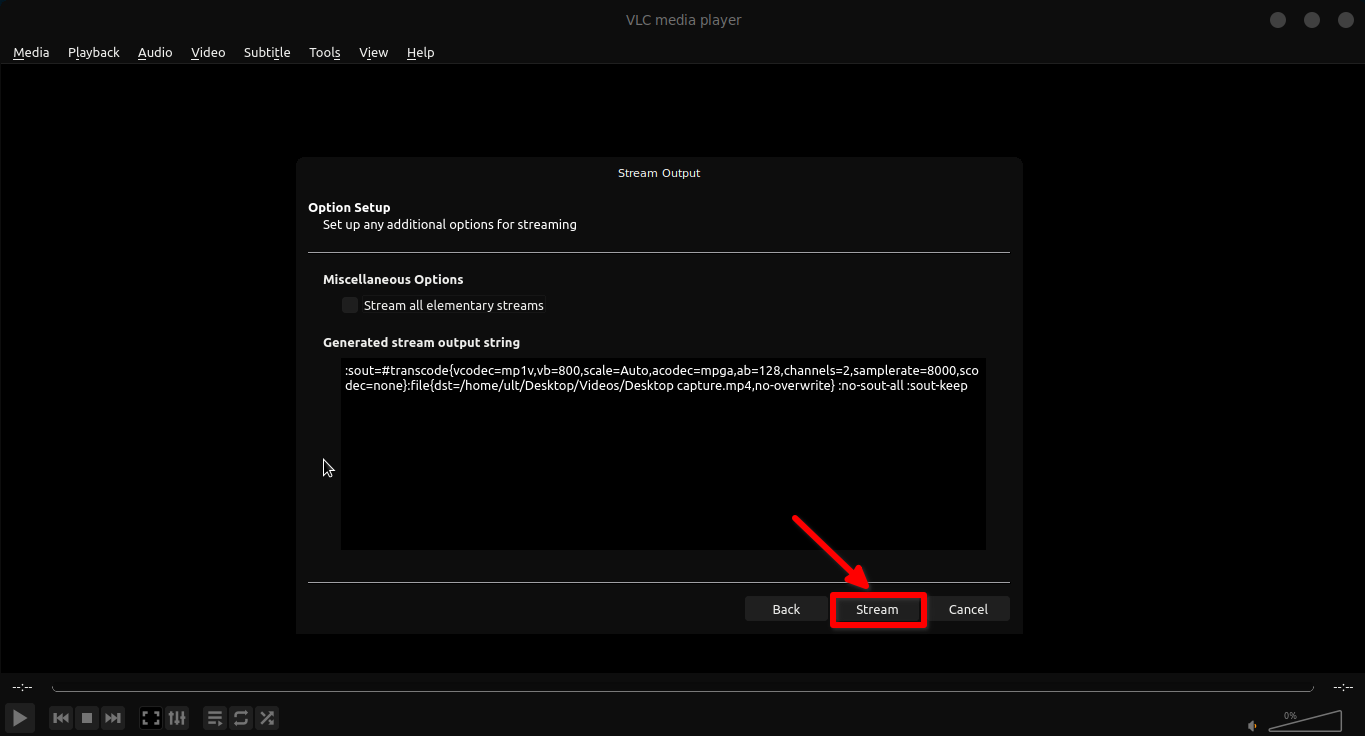Expand the Tools menu
This screenshot has height=736, width=1365.
[324, 52]
